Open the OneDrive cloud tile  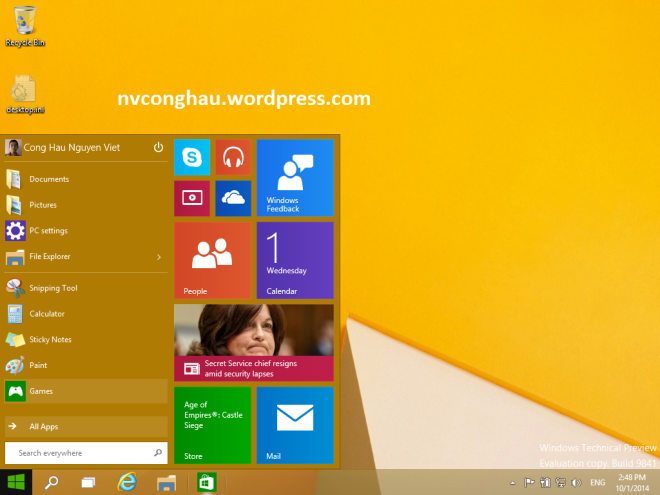[x=233, y=198]
